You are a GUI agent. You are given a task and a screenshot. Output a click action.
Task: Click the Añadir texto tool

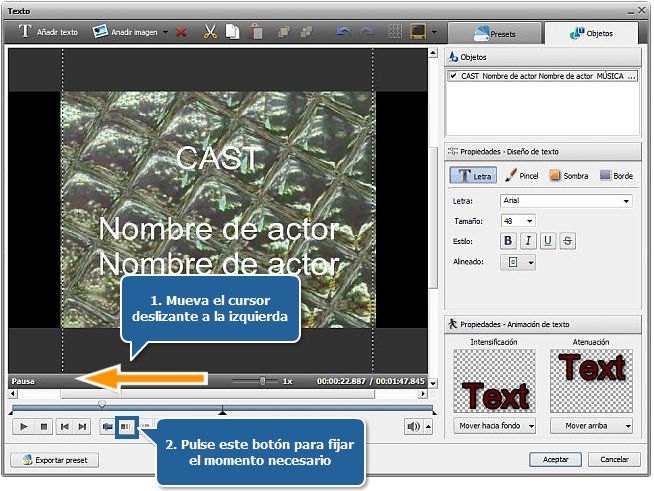click(x=48, y=32)
